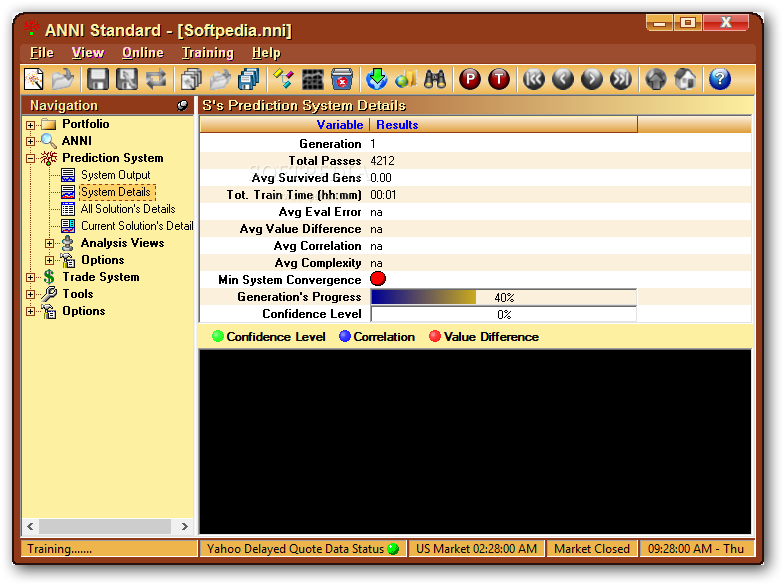The width and height of the screenshot is (784, 585).
Task: Click the globe with chart icon
Action: tap(406, 79)
